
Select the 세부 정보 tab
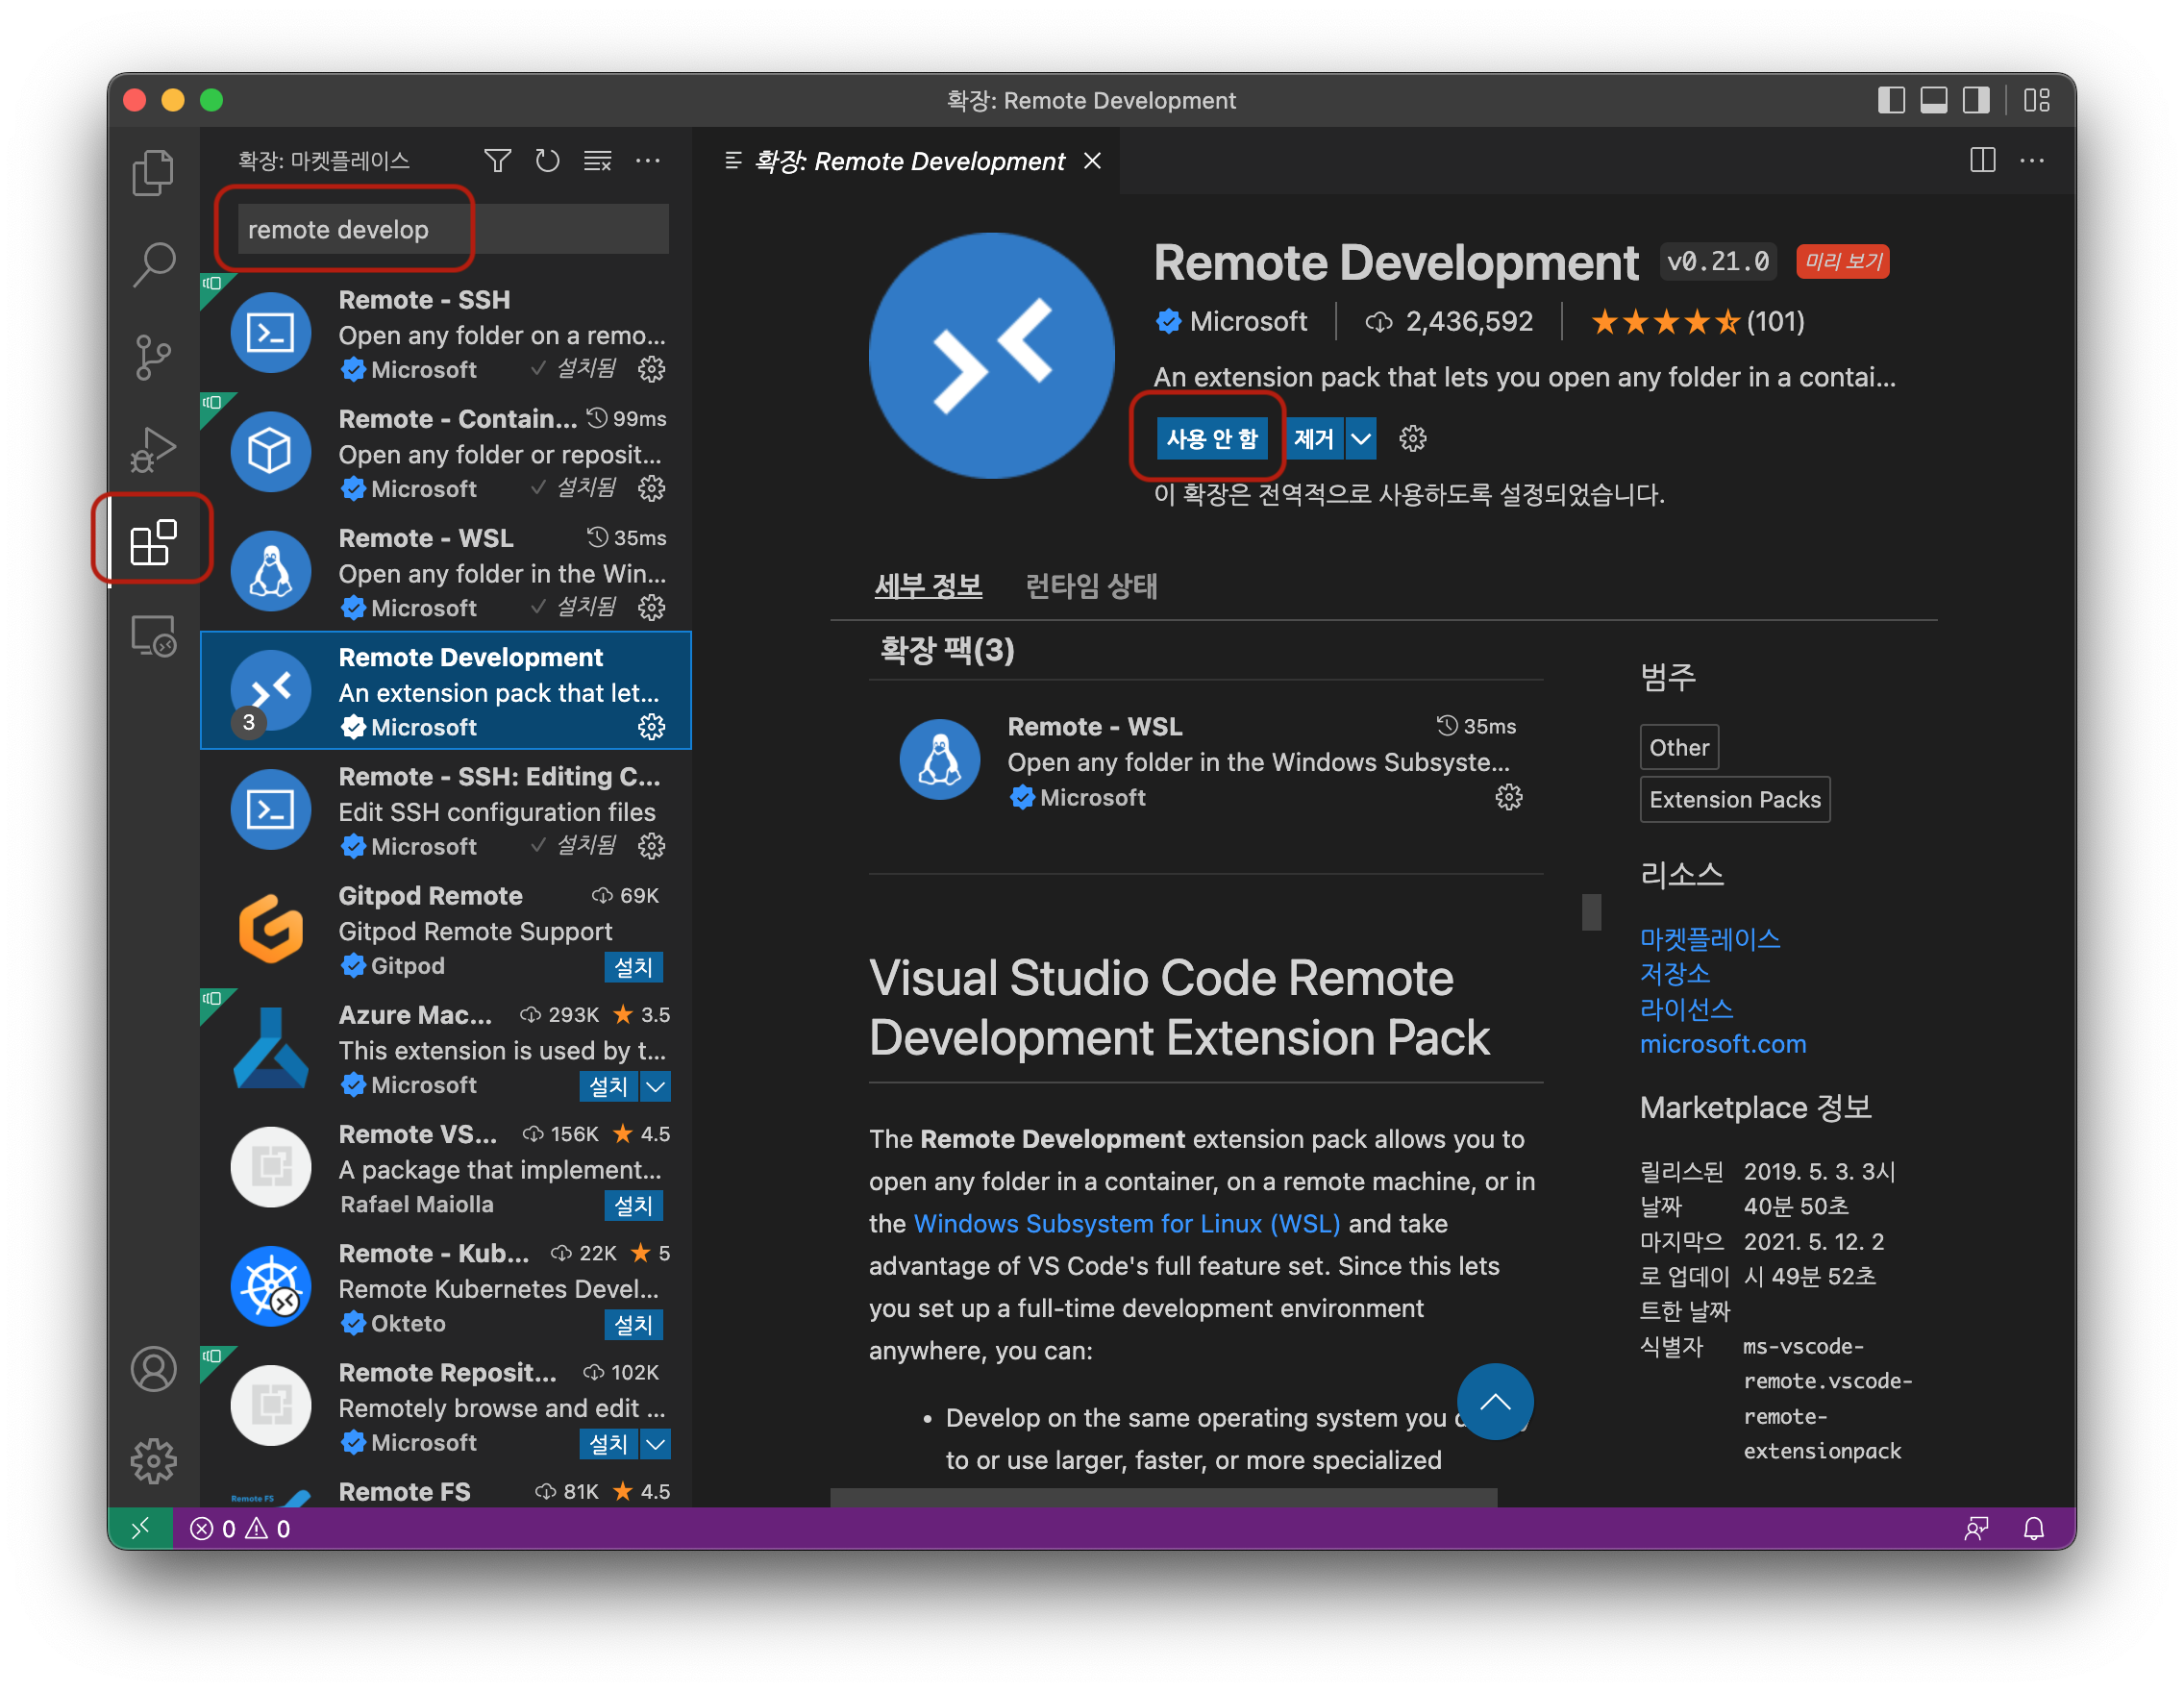coord(928,586)
